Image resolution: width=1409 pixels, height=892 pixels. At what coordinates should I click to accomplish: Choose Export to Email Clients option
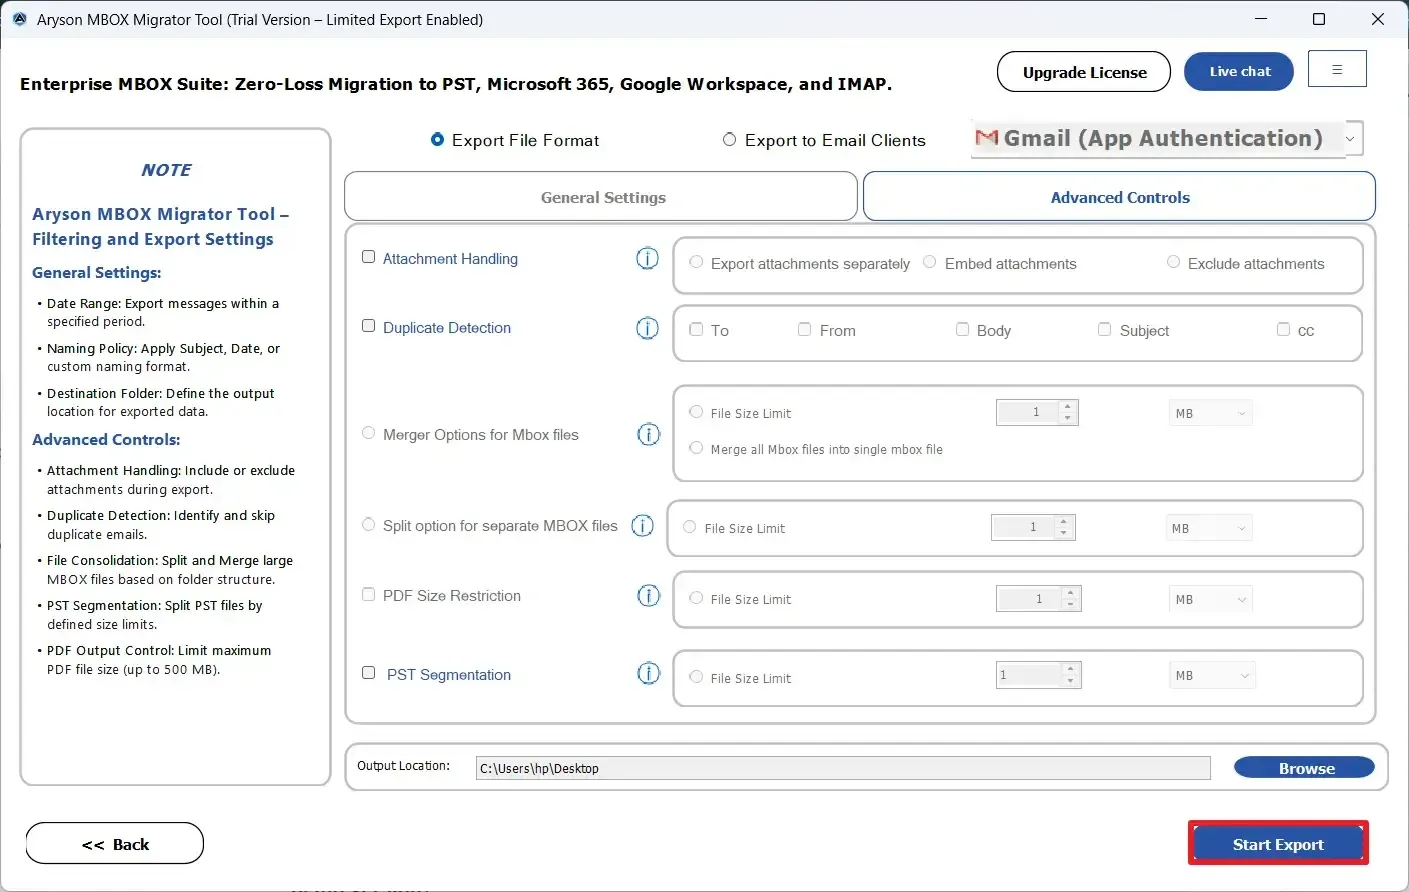729,140
